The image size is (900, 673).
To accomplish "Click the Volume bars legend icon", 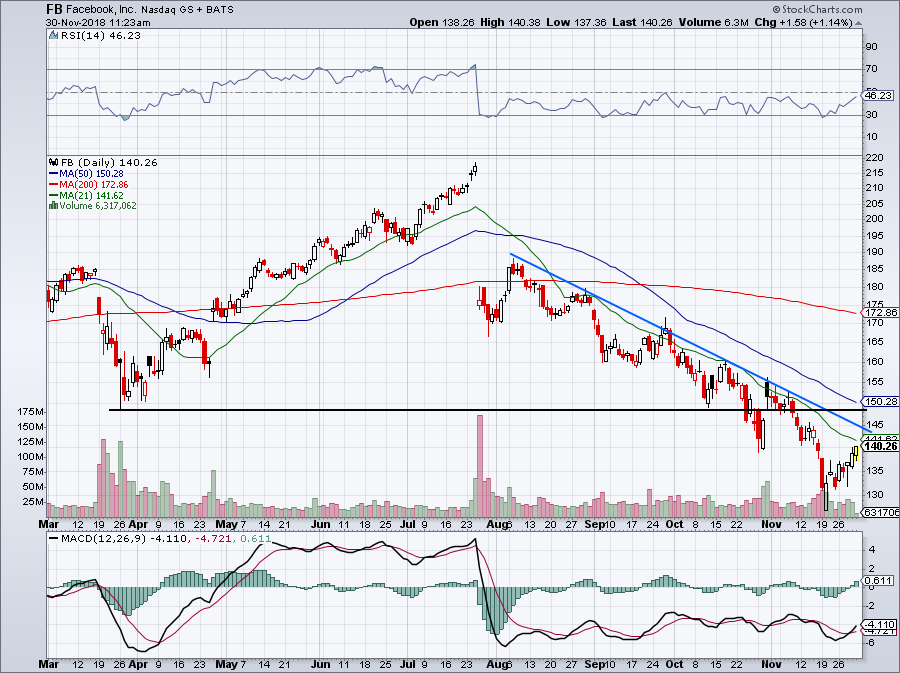I will pyautogui.click(x=53, y=205).
